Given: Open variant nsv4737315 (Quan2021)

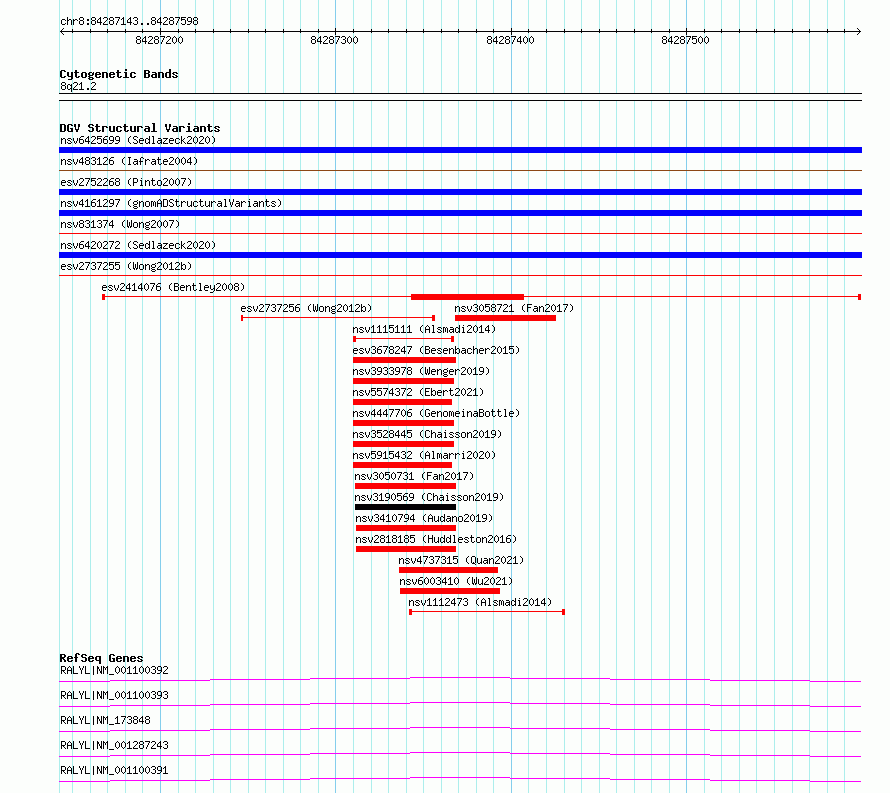Looking at the screenshot, I should click(x=461, y=560).
